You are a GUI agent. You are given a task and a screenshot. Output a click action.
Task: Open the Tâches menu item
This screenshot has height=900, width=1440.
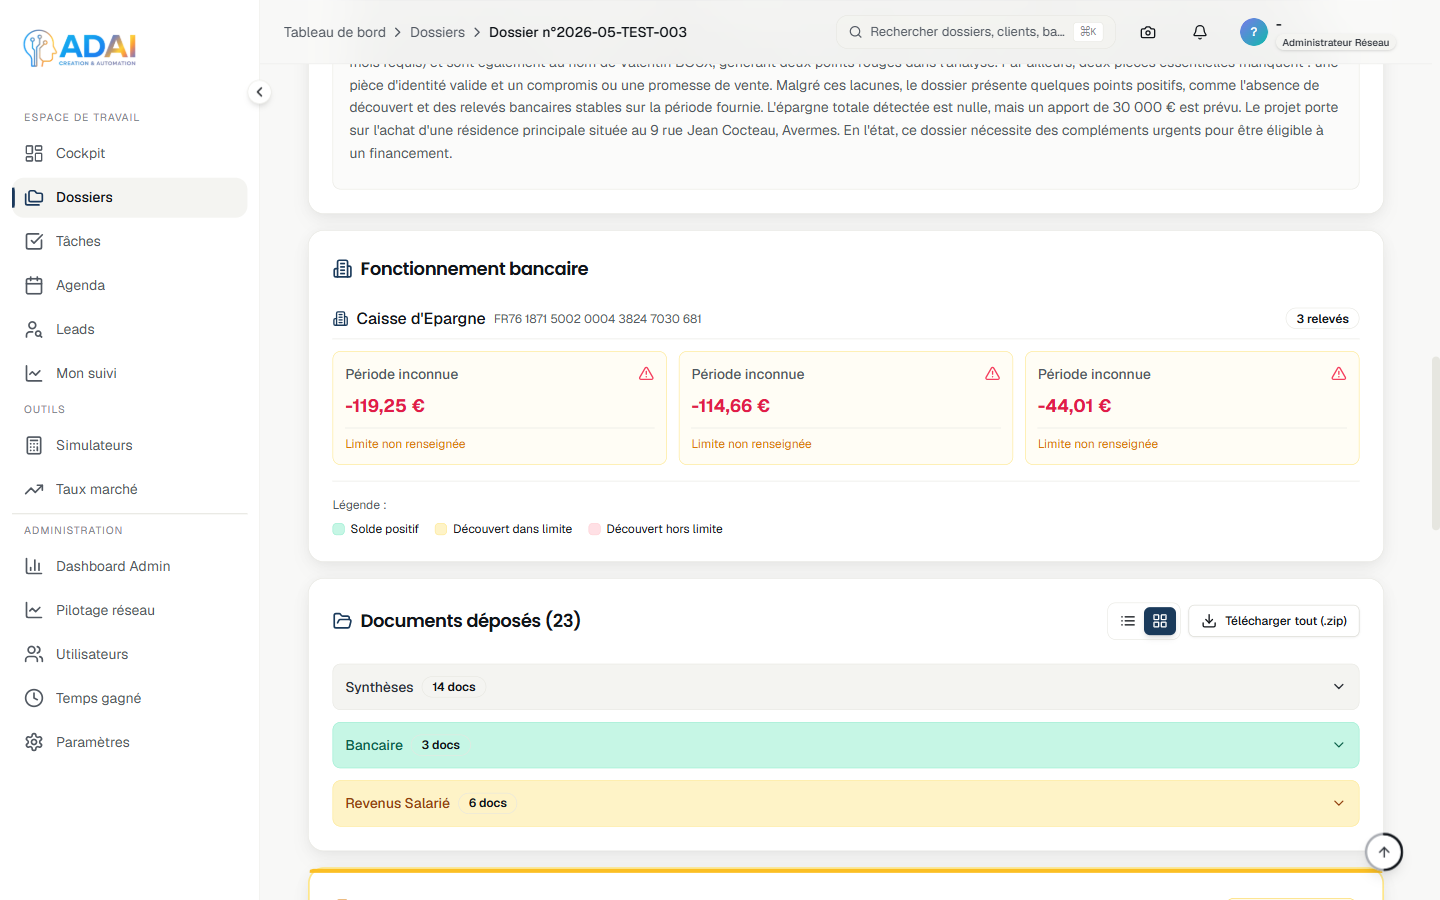click(130, 241)
